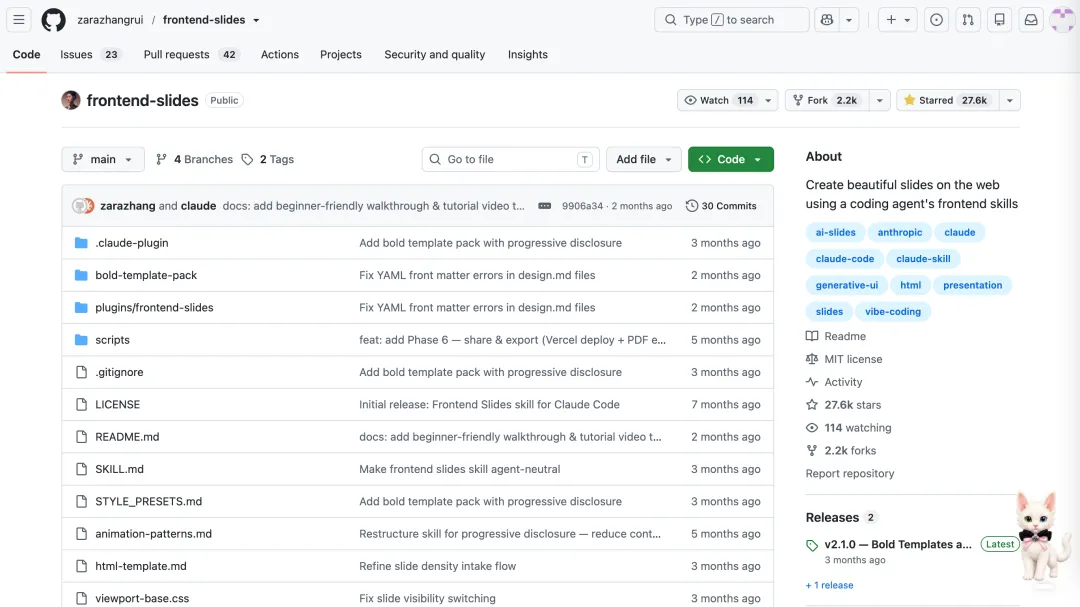Image resolution: width=1080 pixels, height=607 pixels.
Task: Click the SKILL.md file icon
Action: click(x=81, y=469)
